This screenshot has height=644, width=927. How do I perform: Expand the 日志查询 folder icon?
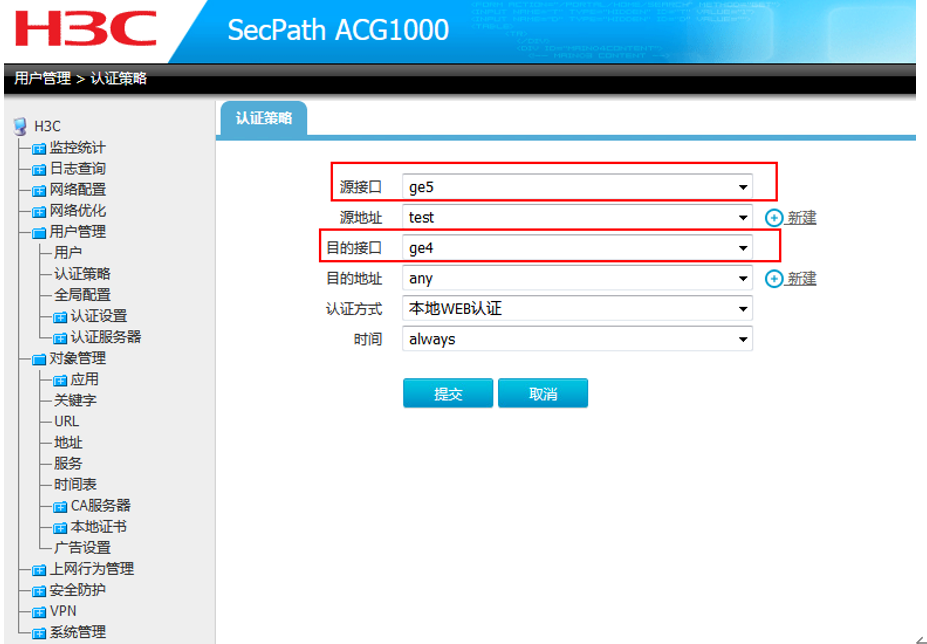click(x=39, y=169)
